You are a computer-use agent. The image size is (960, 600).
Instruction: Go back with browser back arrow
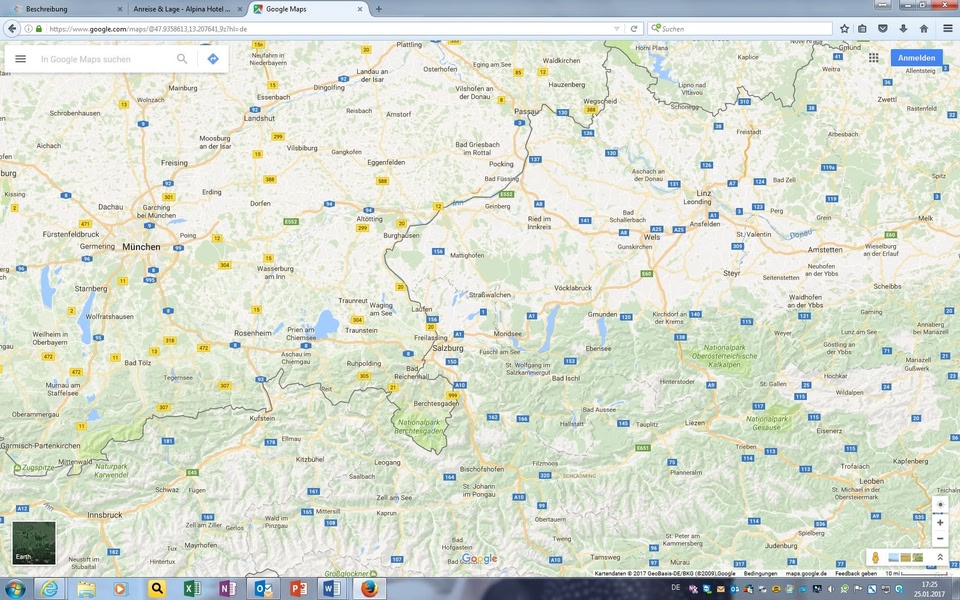pyautogui.click(x=12, y=29)
